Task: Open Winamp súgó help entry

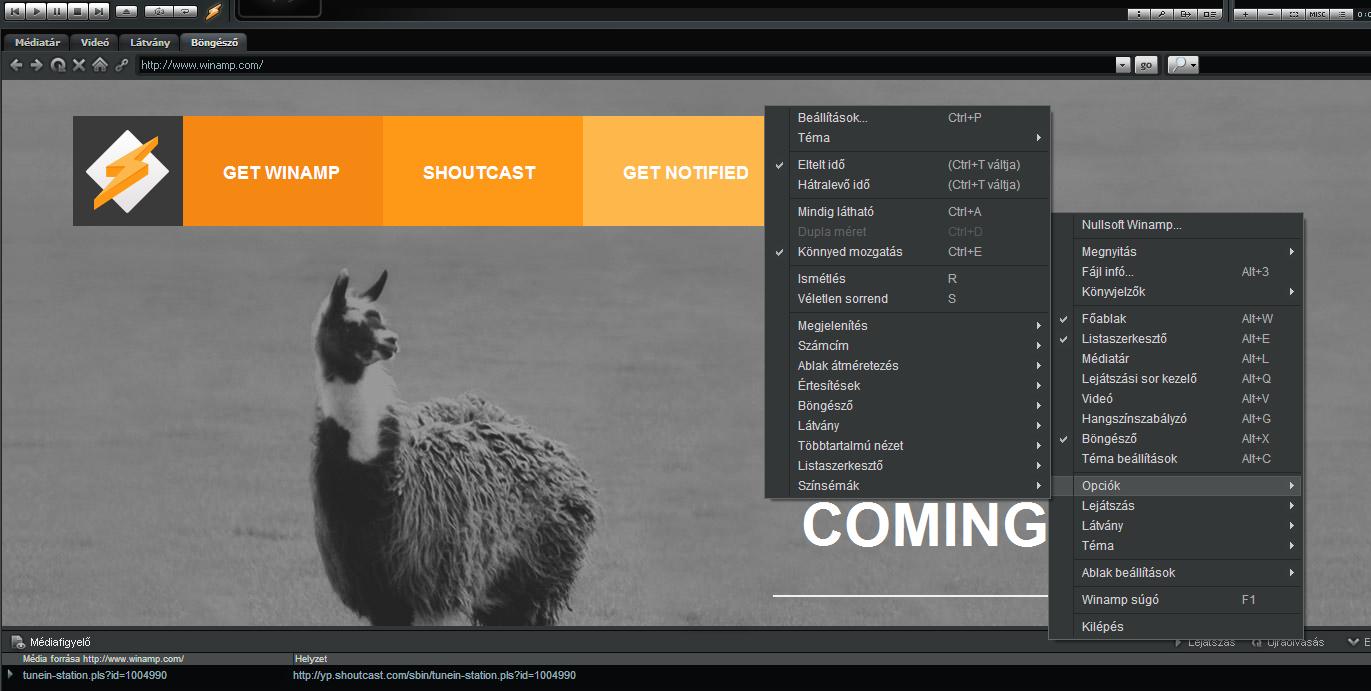Action: [x=1176, y=600]
